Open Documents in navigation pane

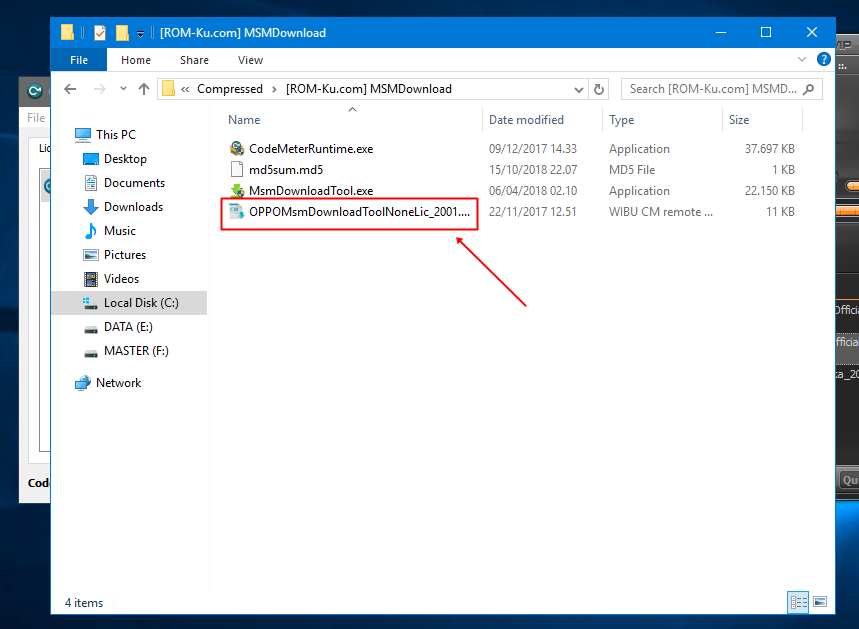click(134, 183)
